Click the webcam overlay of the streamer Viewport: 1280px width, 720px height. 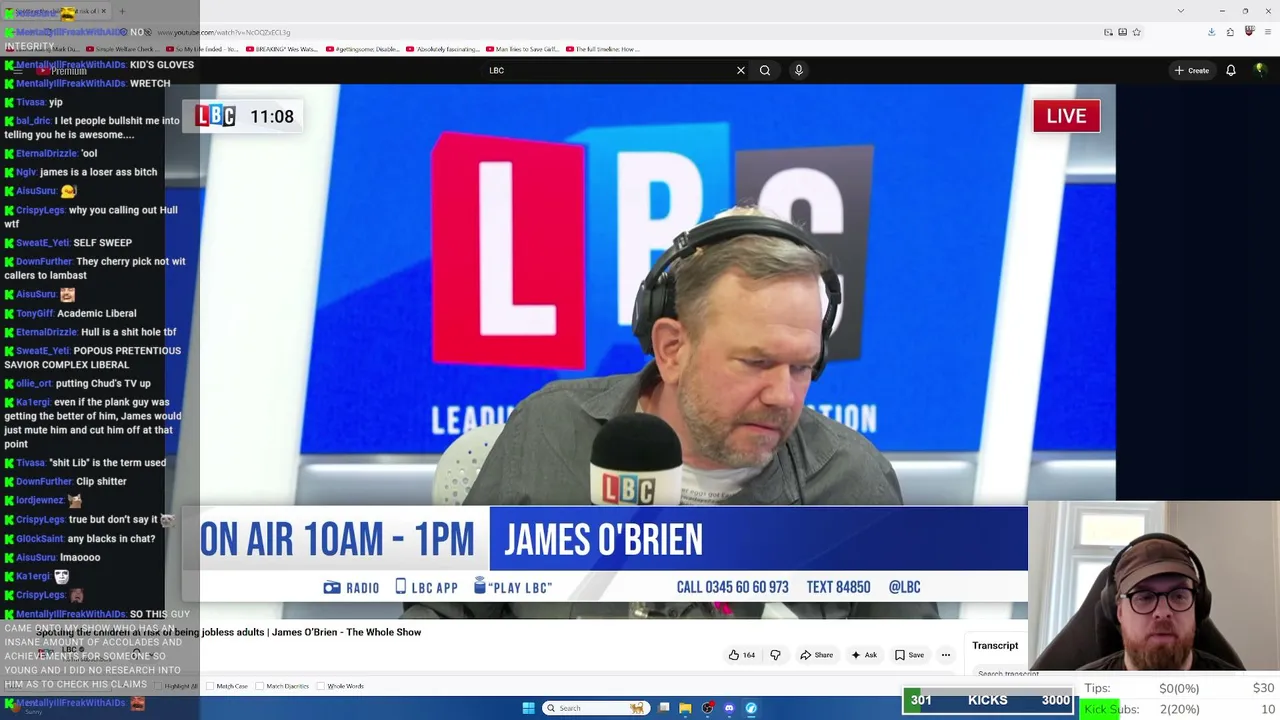1153,585
